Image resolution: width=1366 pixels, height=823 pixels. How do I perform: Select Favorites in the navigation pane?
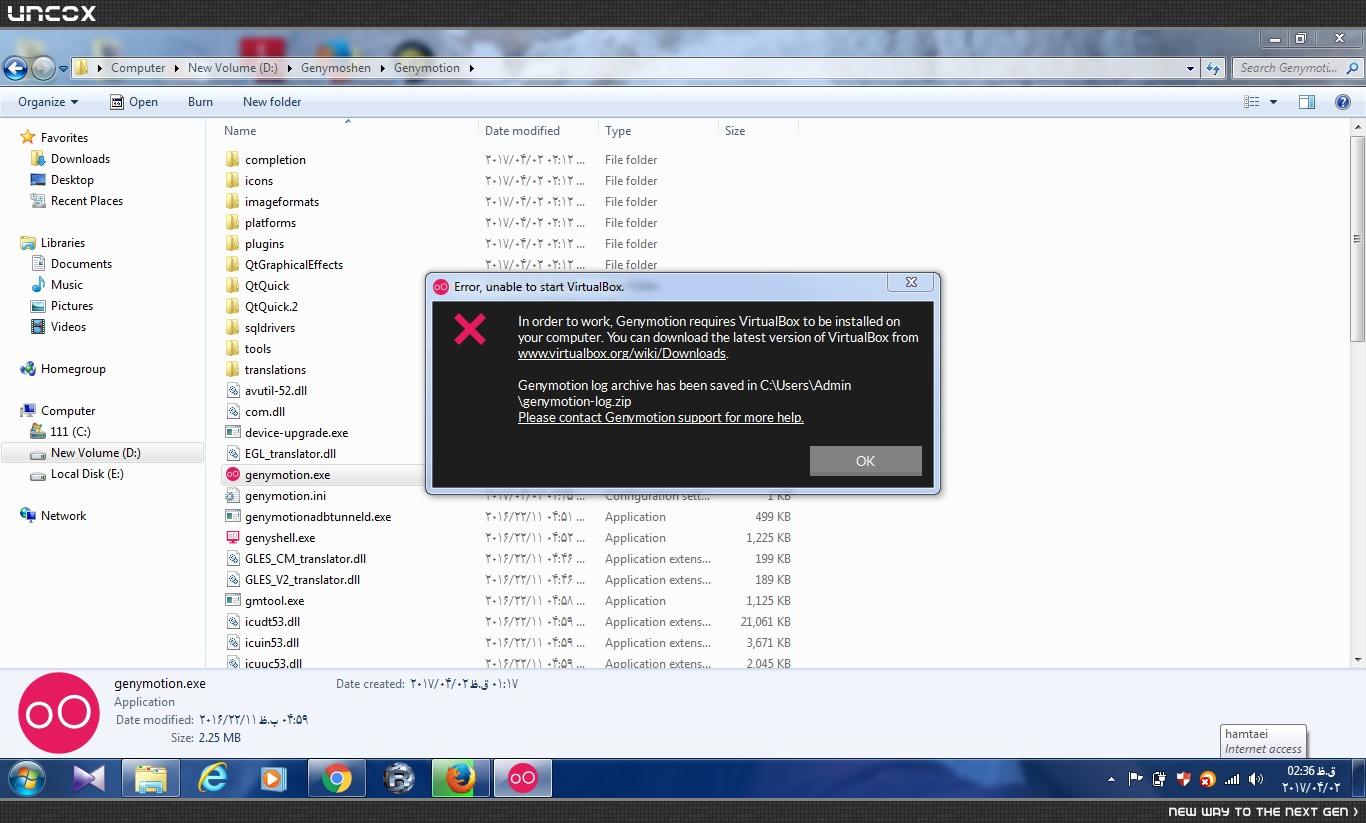click(64, 138)
